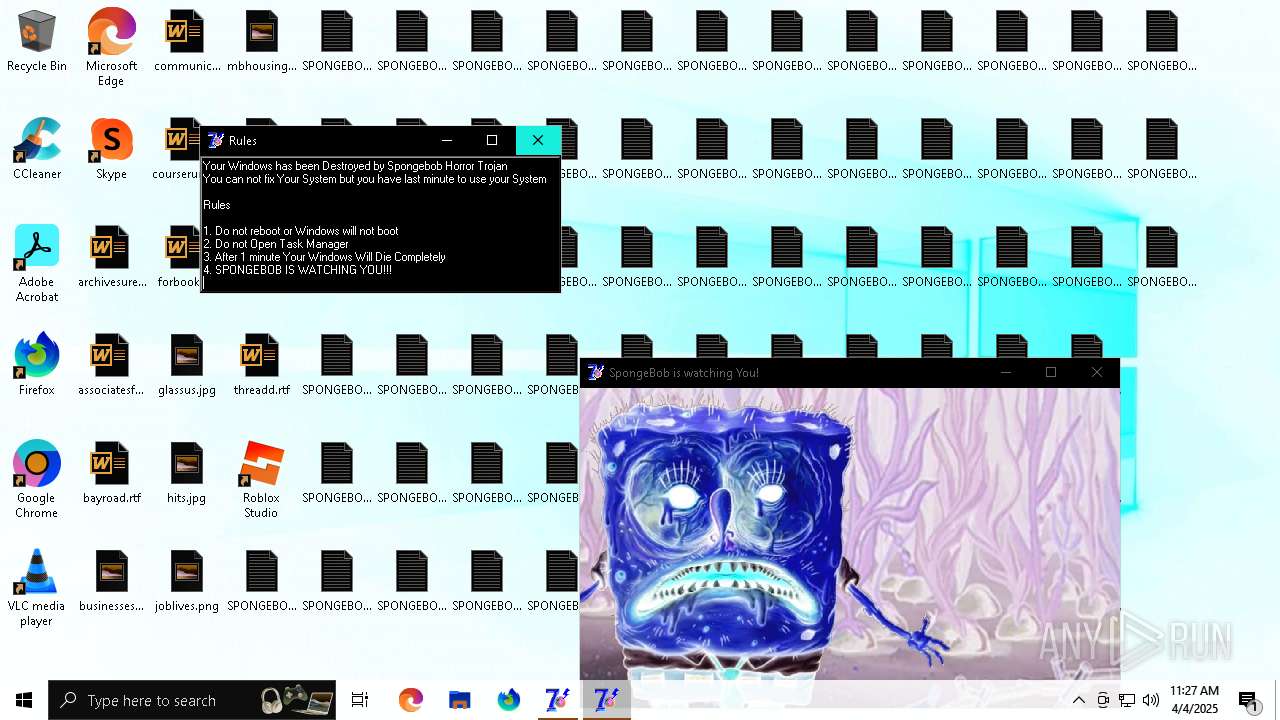Viewport: 1280px width, 720px height.
Task: Launch Firefox from the desktop shortcut
Action: pyautogui.click(x=37, y=365)
